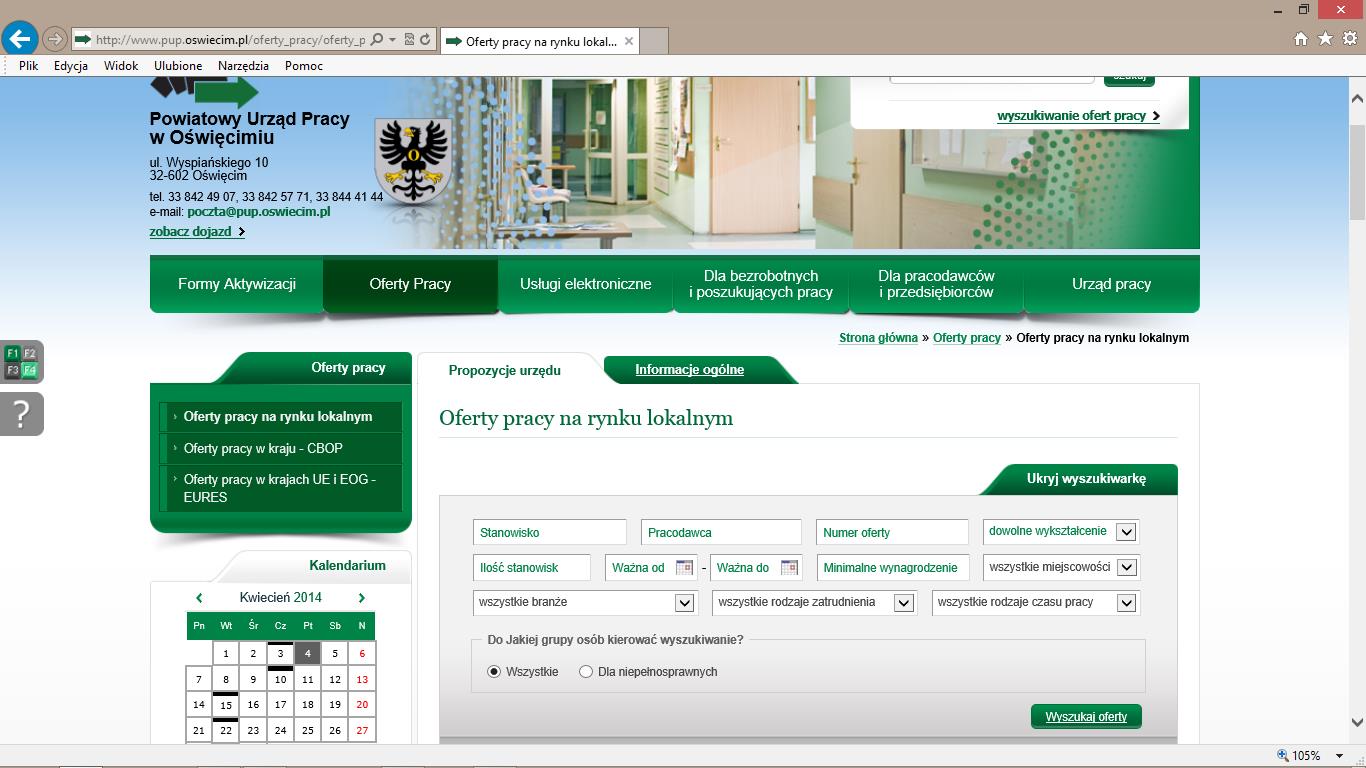Open browser settings gear icon
The height and width of the screenshot is (768, 1366).
[x=1349, y=39]
